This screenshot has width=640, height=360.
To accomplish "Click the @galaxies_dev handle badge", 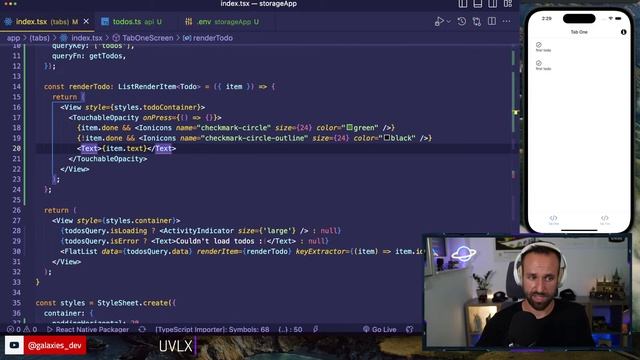I will pyautogui.click(x=55, y=345).
